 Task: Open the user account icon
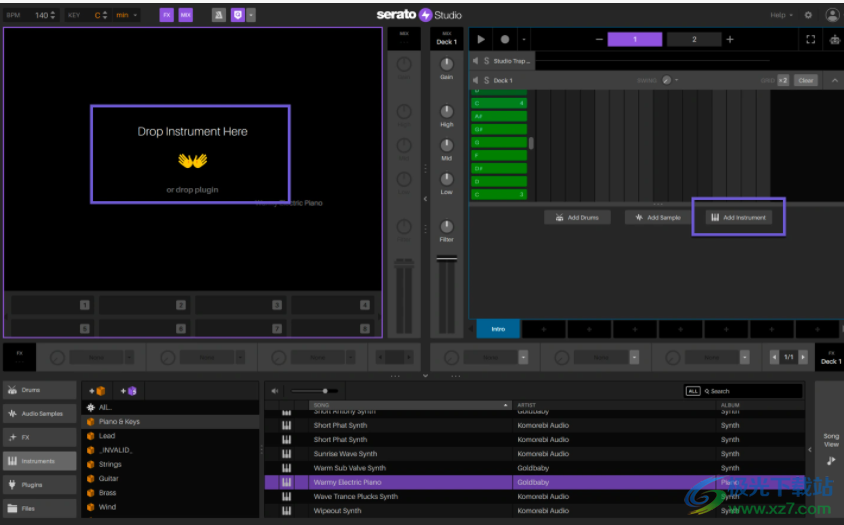click(832, 15)
